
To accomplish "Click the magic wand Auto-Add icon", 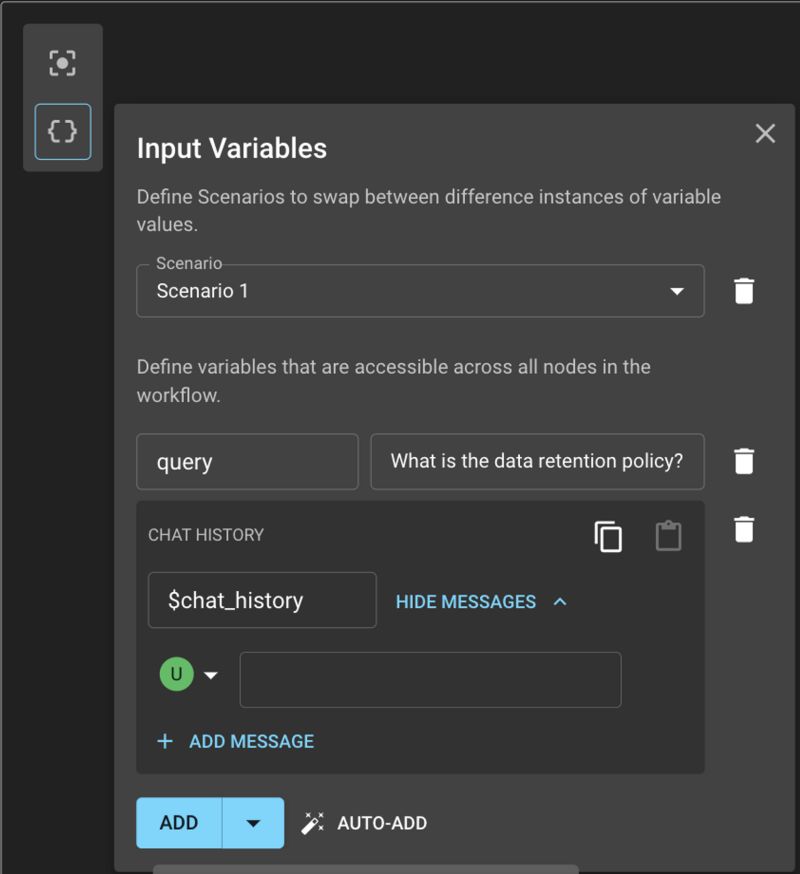I will (x=313, y=823).
